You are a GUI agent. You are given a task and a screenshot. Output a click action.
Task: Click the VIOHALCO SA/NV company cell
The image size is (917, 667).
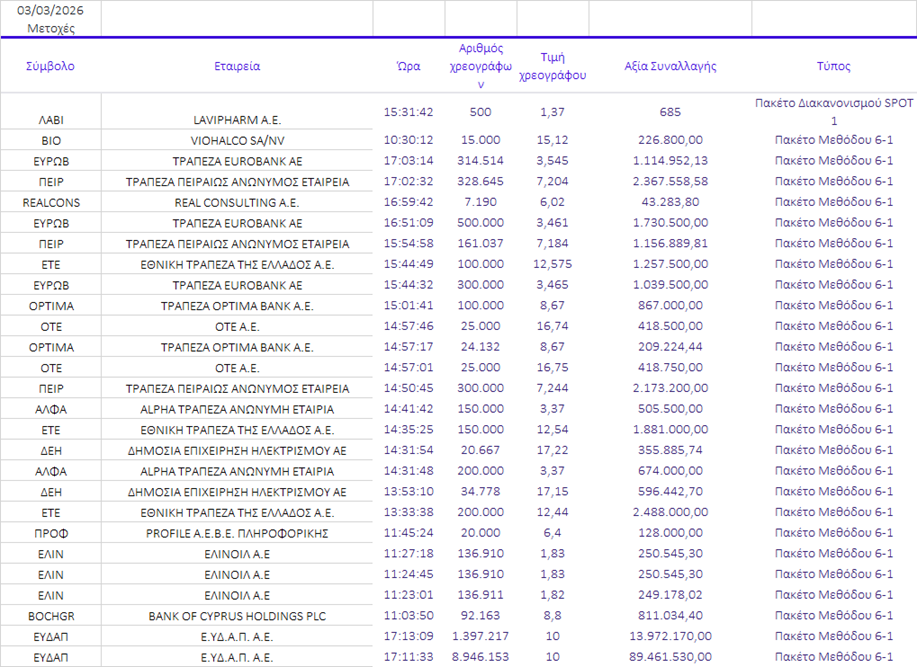click(237, 140)
